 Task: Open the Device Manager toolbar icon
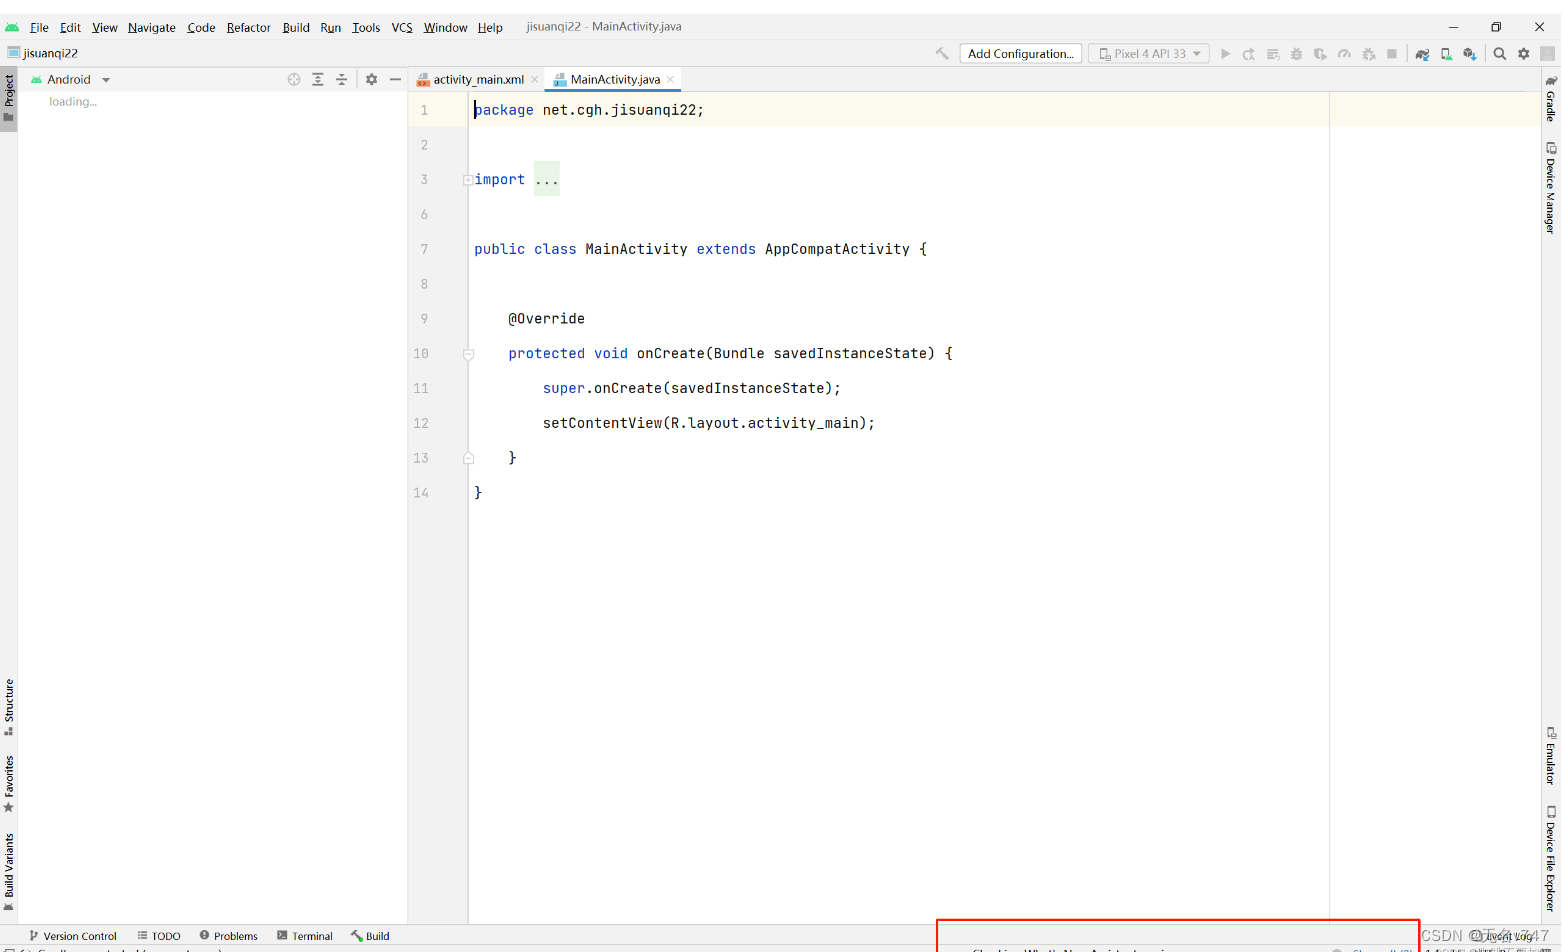point(1446,54)
